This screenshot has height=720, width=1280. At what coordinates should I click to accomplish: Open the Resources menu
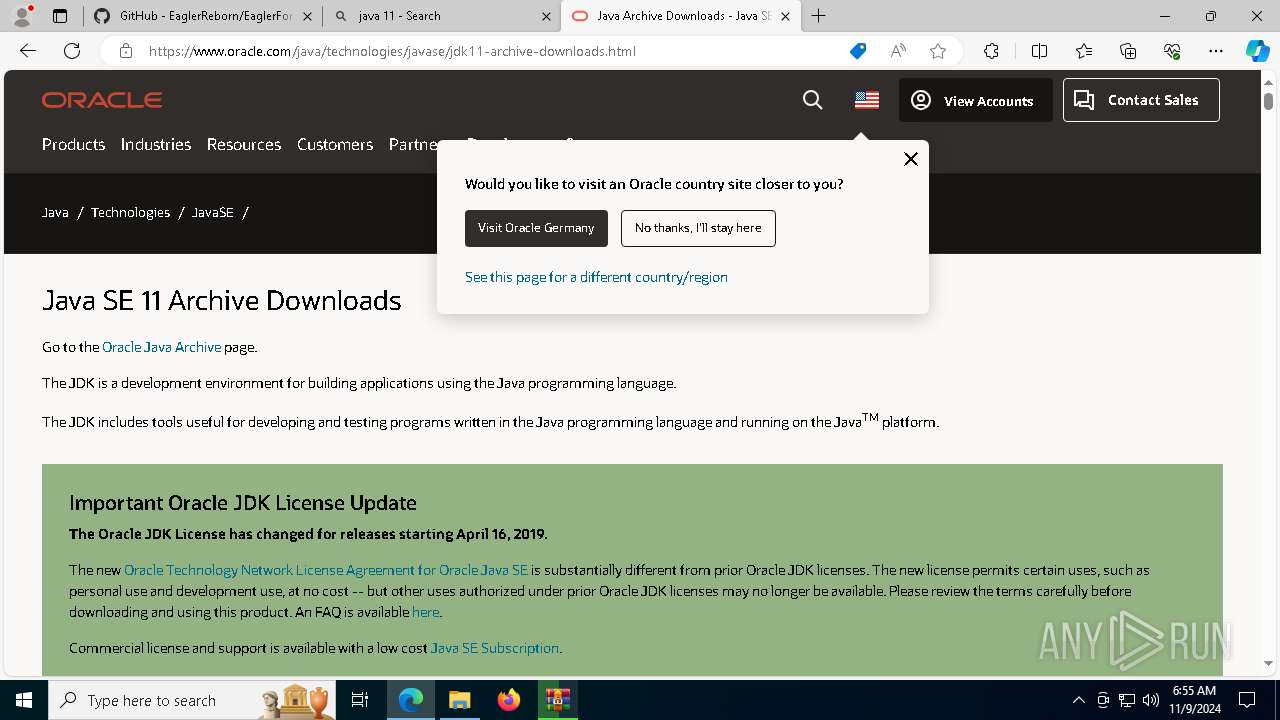click(x=244, y=144)
